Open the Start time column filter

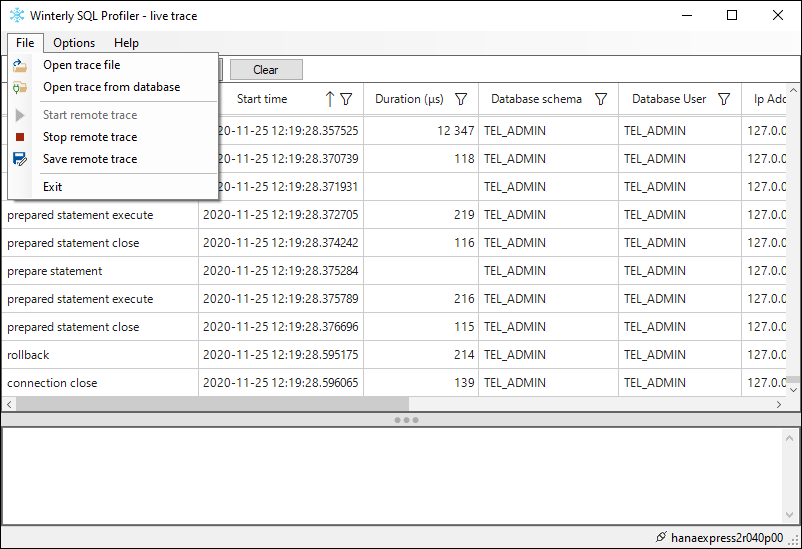tap(346, 99)
